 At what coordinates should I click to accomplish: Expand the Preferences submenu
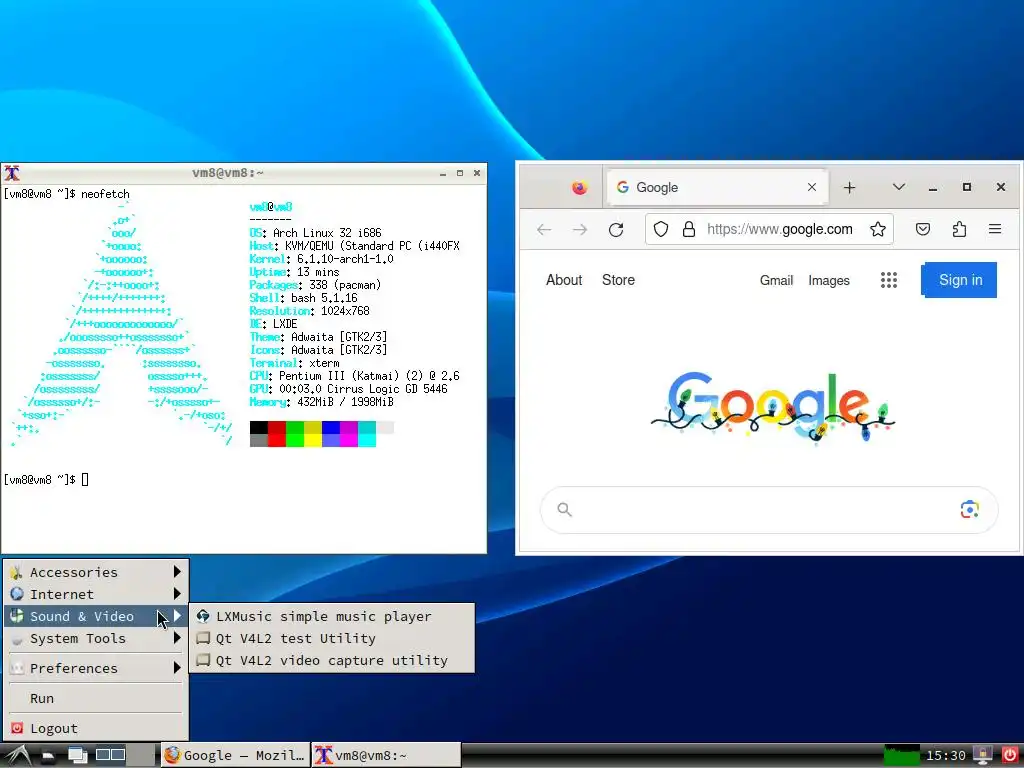point(96,668)
